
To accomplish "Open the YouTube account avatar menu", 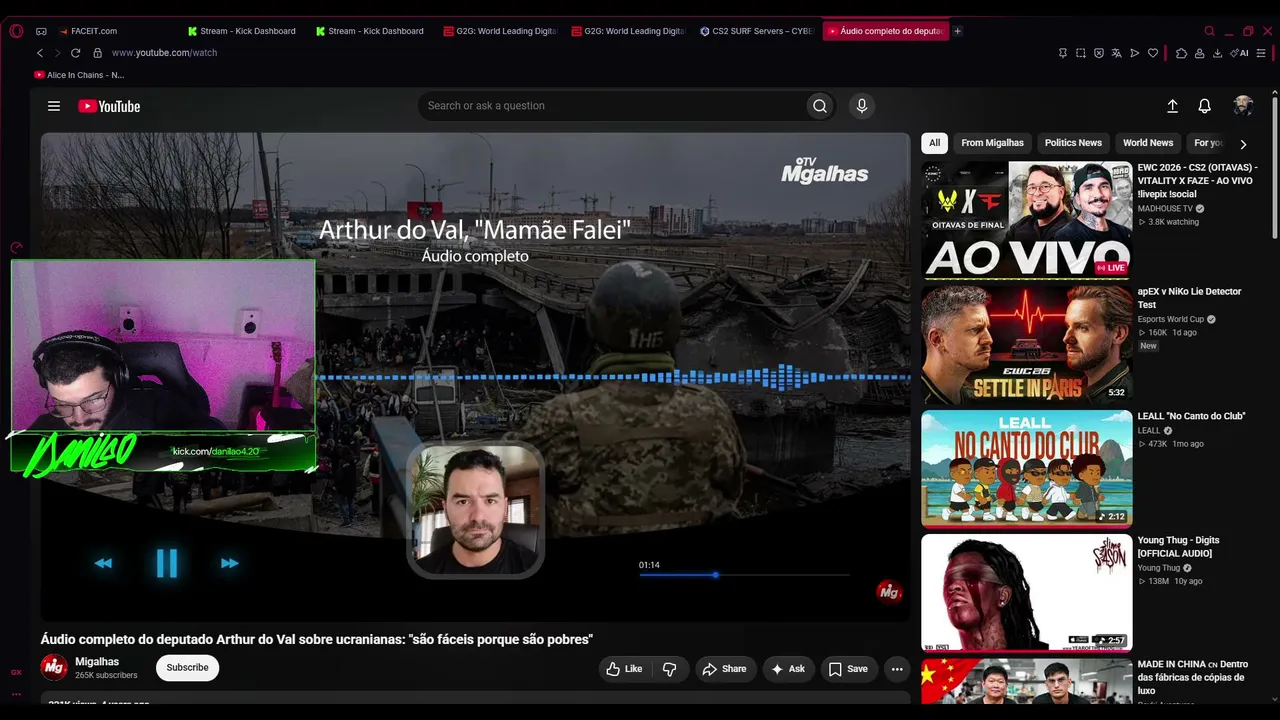I will [x=1243, y=106].
